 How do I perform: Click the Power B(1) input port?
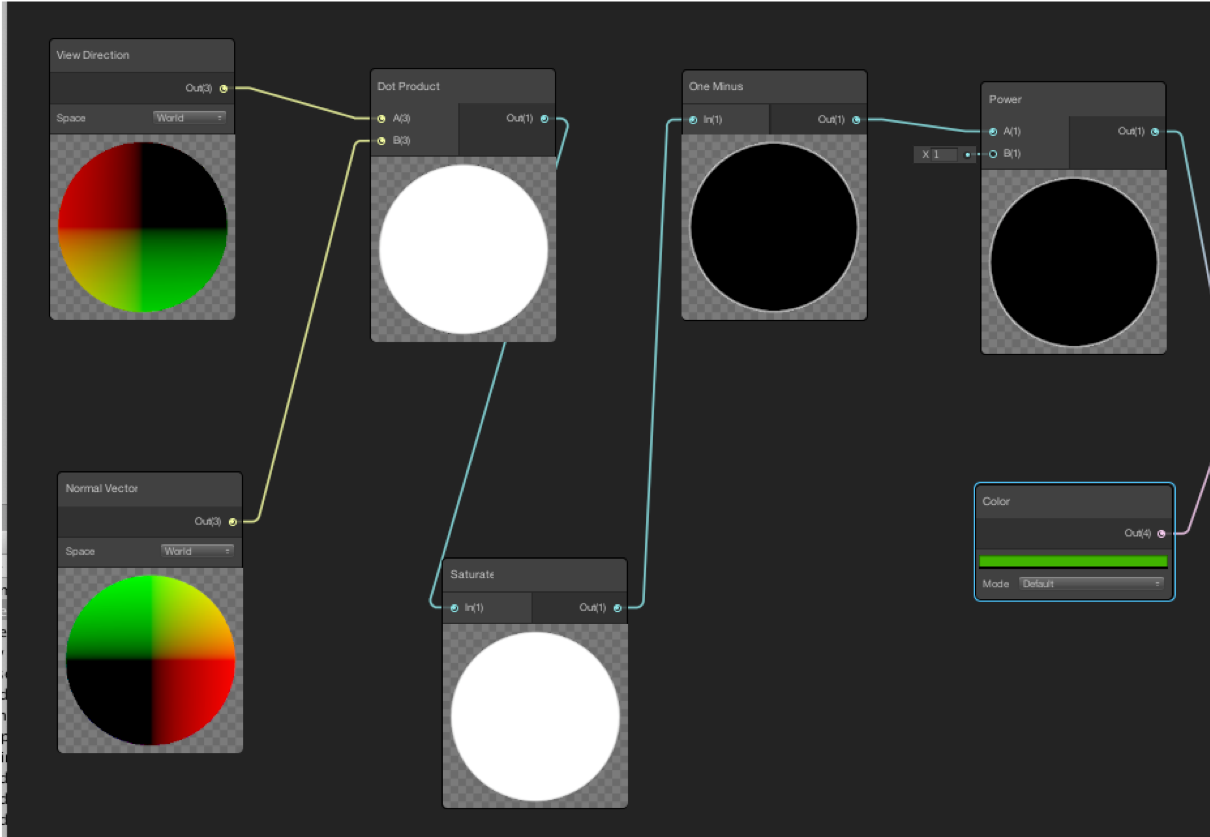[x=993, y=154]
